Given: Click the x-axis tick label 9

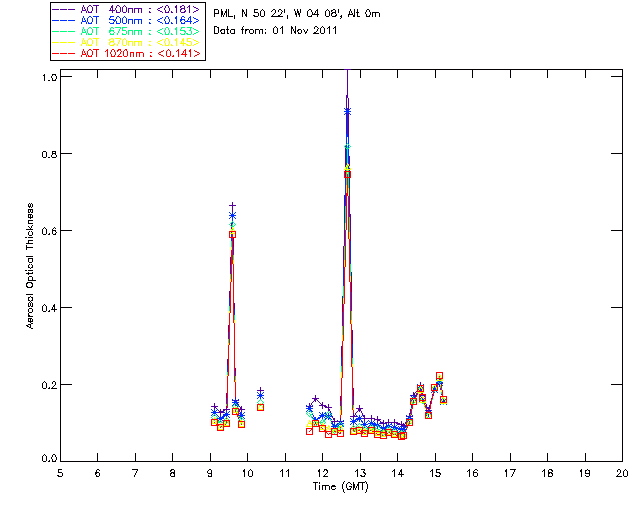Looking at the screenshot, I should 210,473.
